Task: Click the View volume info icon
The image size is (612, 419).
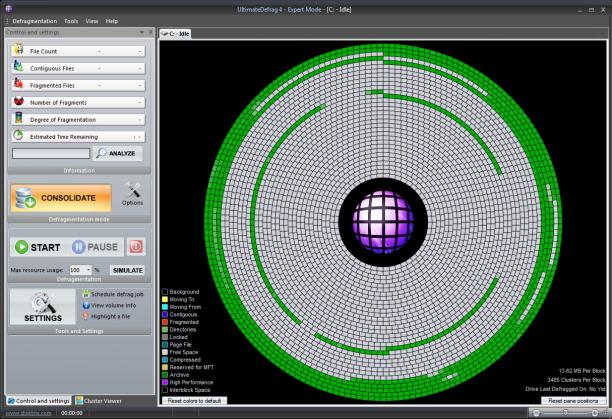Action: (x=86, y=305)
